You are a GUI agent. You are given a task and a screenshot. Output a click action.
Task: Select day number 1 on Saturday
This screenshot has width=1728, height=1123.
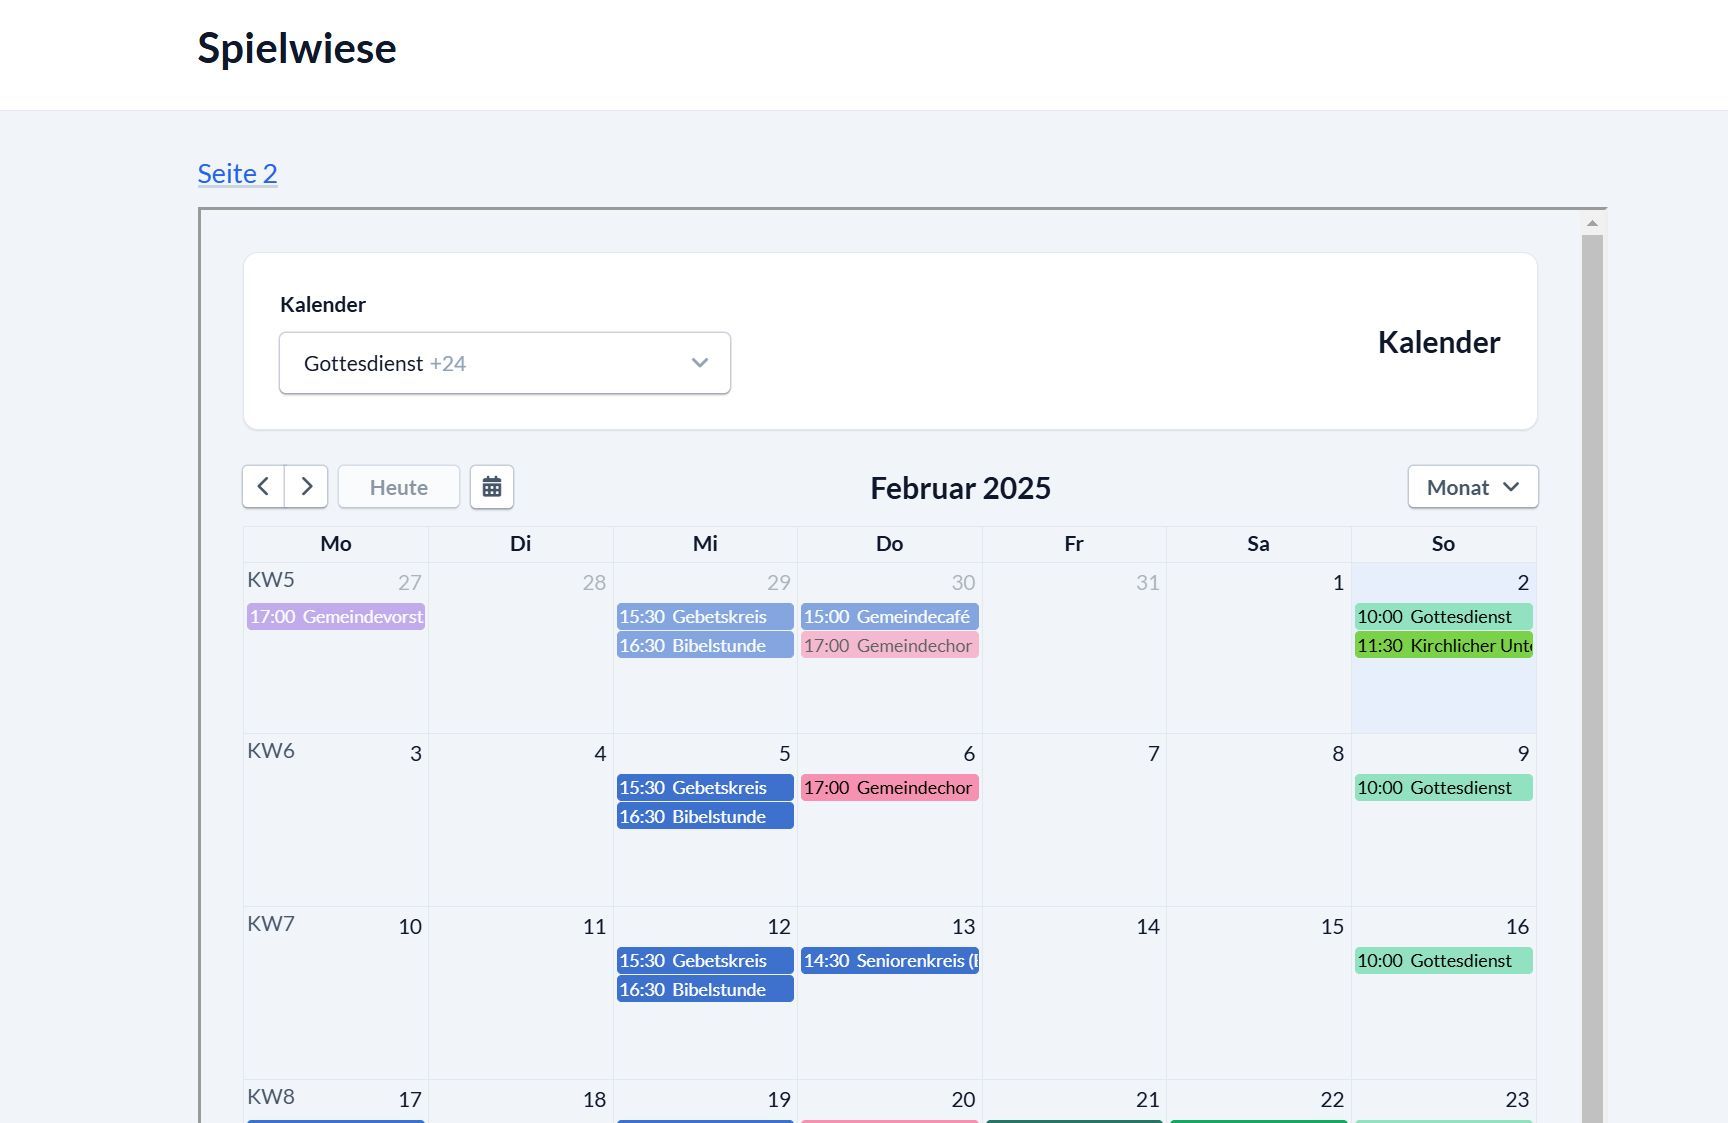1338,583
